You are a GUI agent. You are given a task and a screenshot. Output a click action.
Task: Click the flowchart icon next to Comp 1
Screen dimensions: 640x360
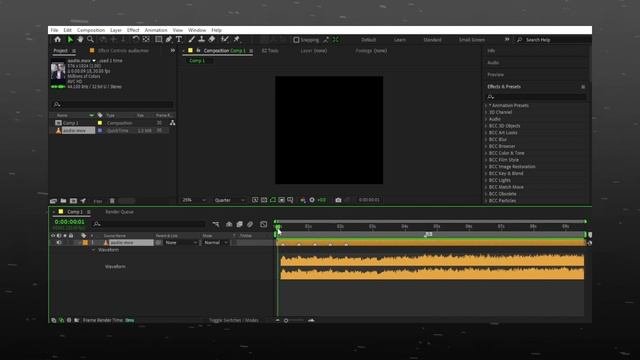(x=172, y=123)
